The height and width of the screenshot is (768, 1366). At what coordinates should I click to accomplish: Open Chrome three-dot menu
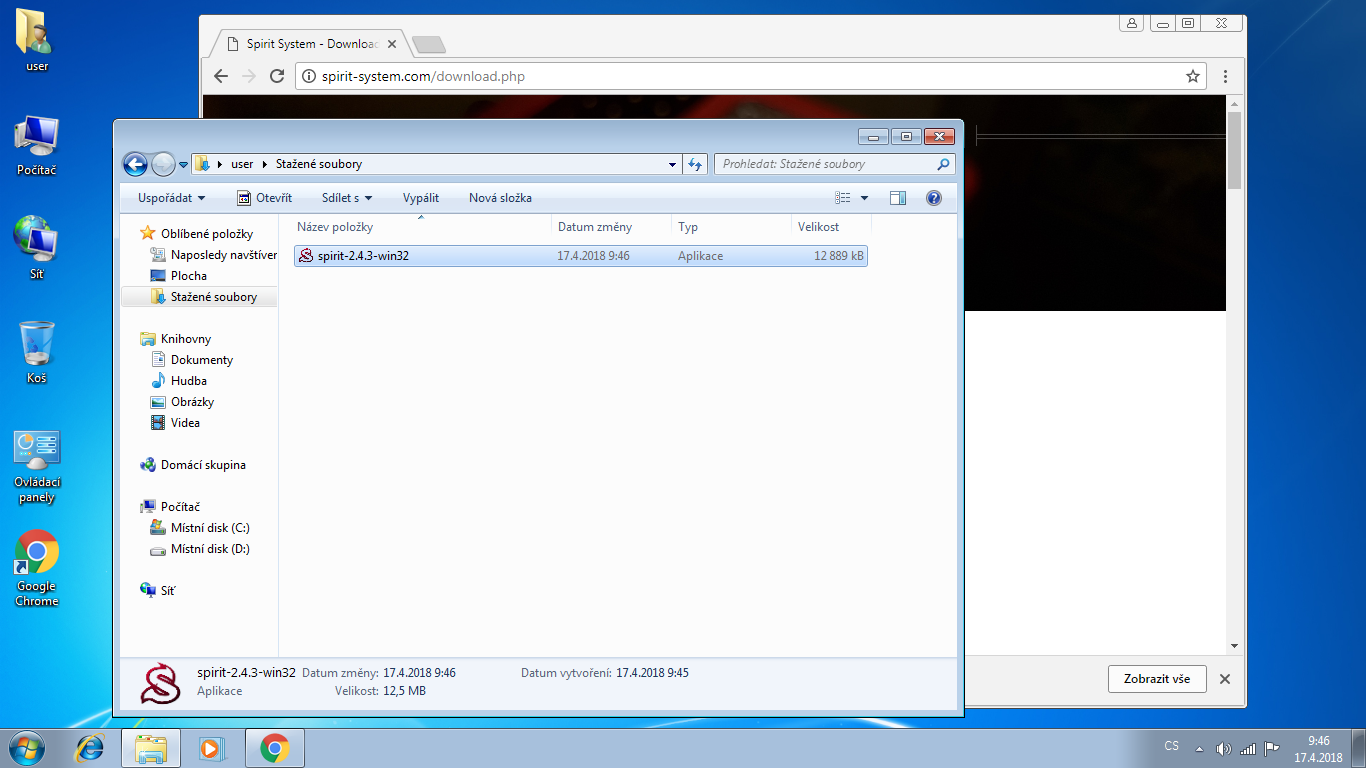(1226, 76)
